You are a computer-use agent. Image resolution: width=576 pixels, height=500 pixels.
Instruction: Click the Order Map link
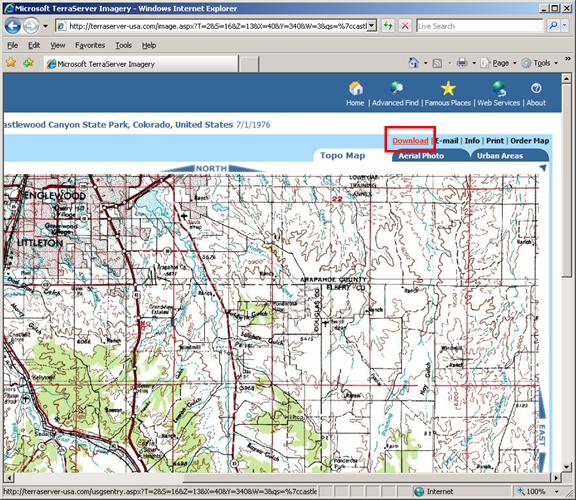point(529,141)
